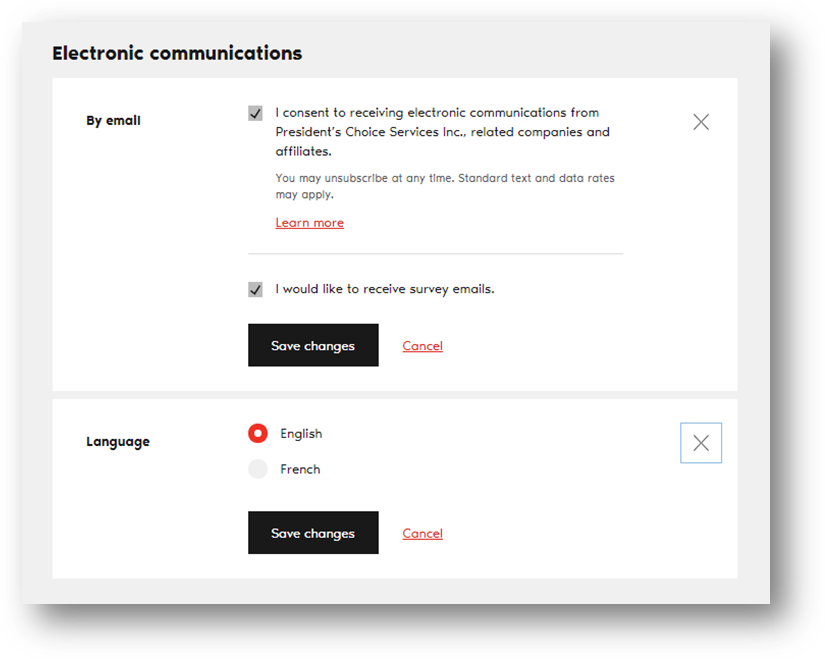Uncheck the electronic communications consent checkbox
Image resolution: width=825 pixels, height=659 pixels.
(x=256, y=112)
